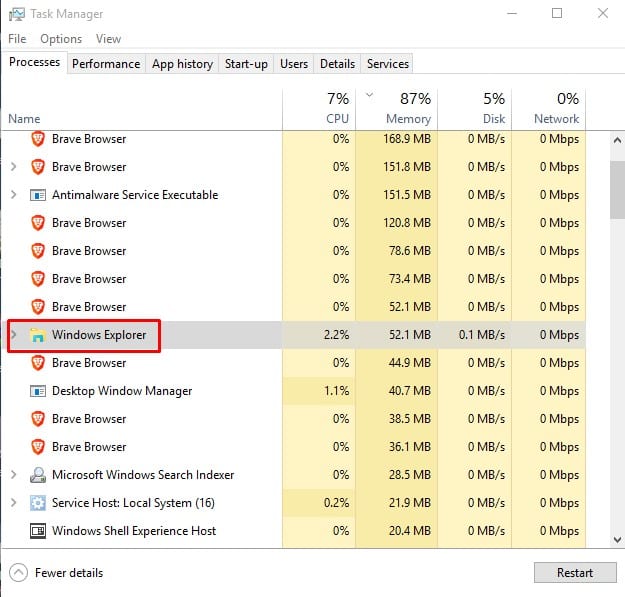Click Brave icon on 168.9 MB row

tap(38, 139)
